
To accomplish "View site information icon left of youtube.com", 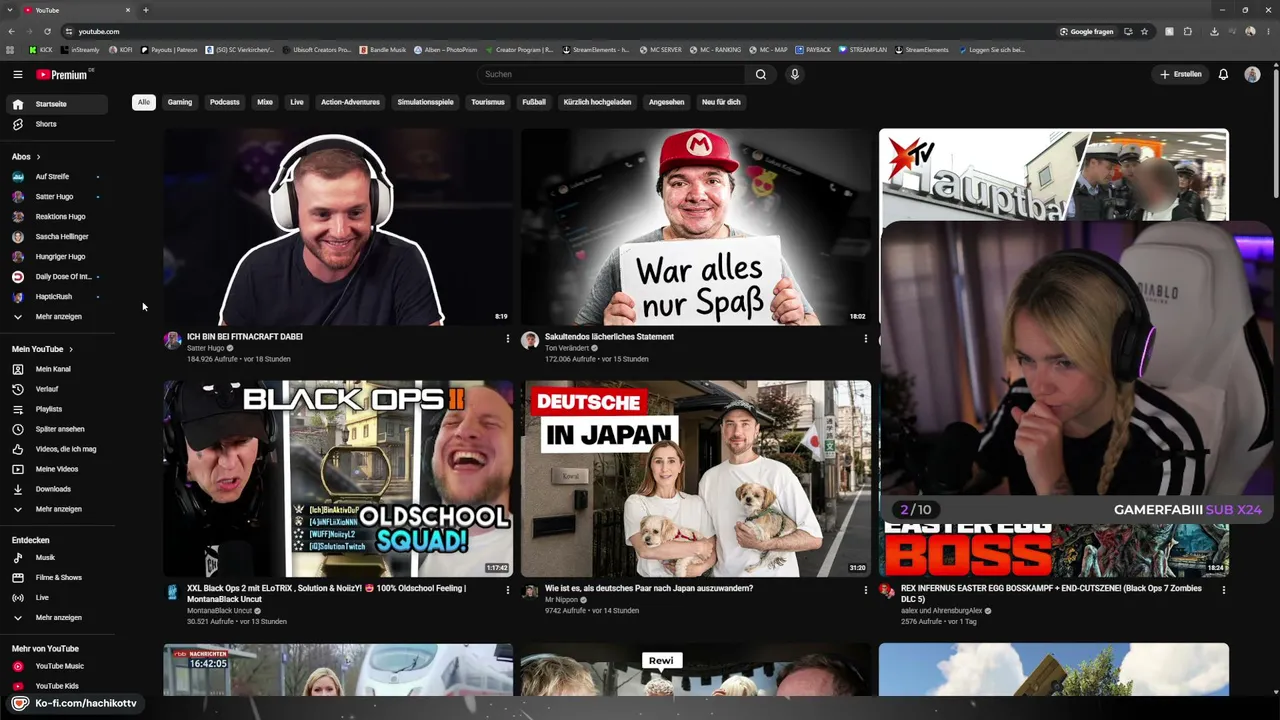I will tap(68, 31).
